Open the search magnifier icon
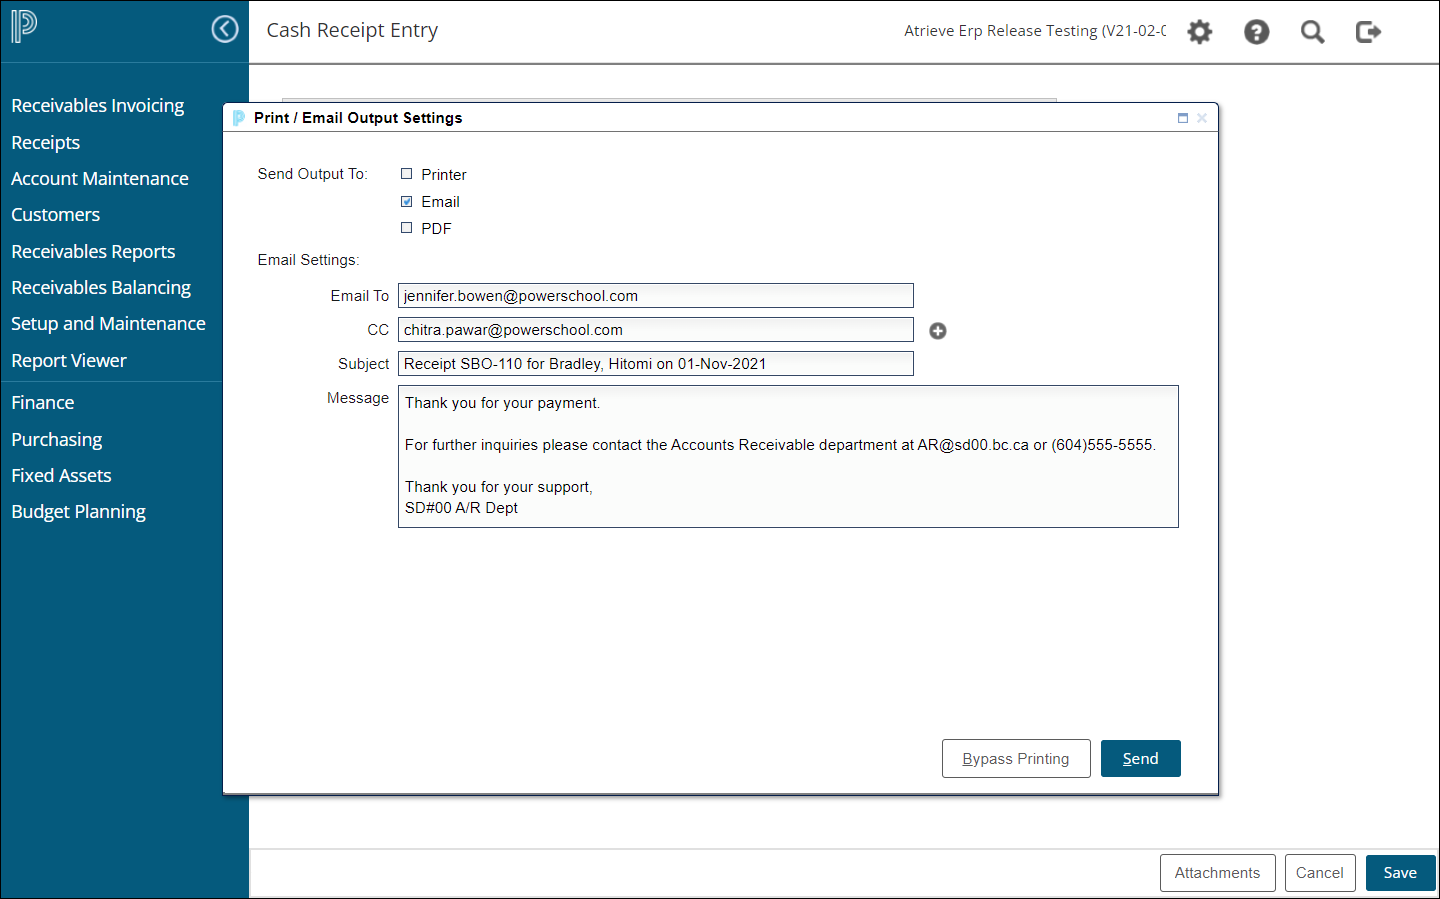 coord(1312,31)
